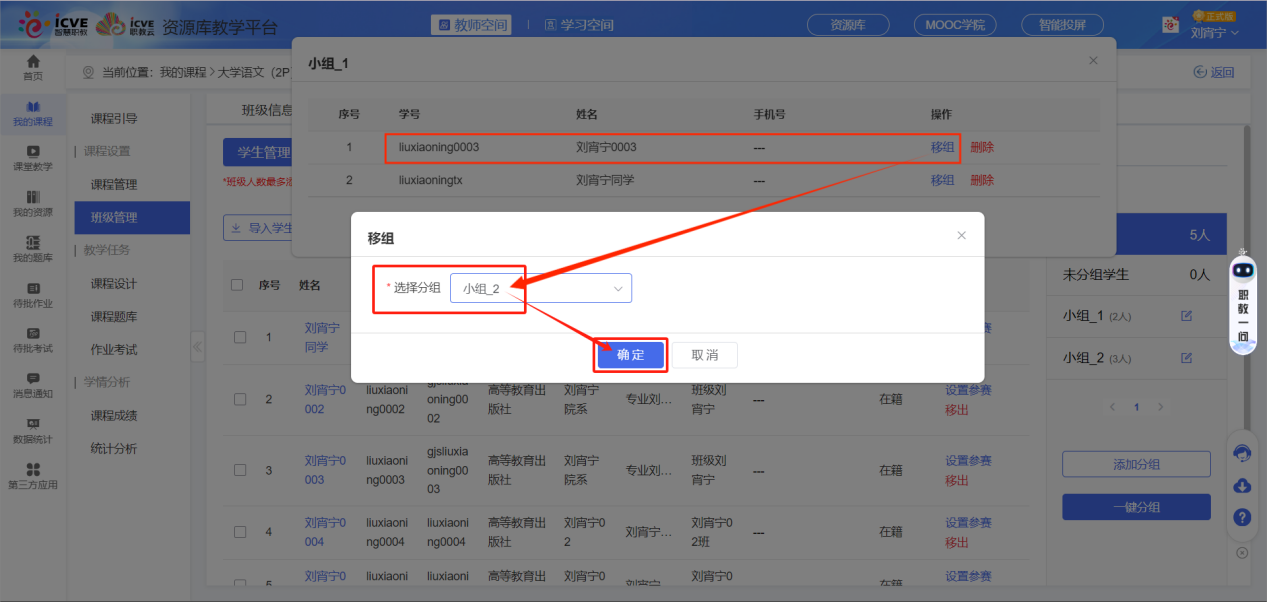Select 课程设计 in the course menu
Screen dimensions: 1267x602
pyautogui.click(x=114, y=283)
